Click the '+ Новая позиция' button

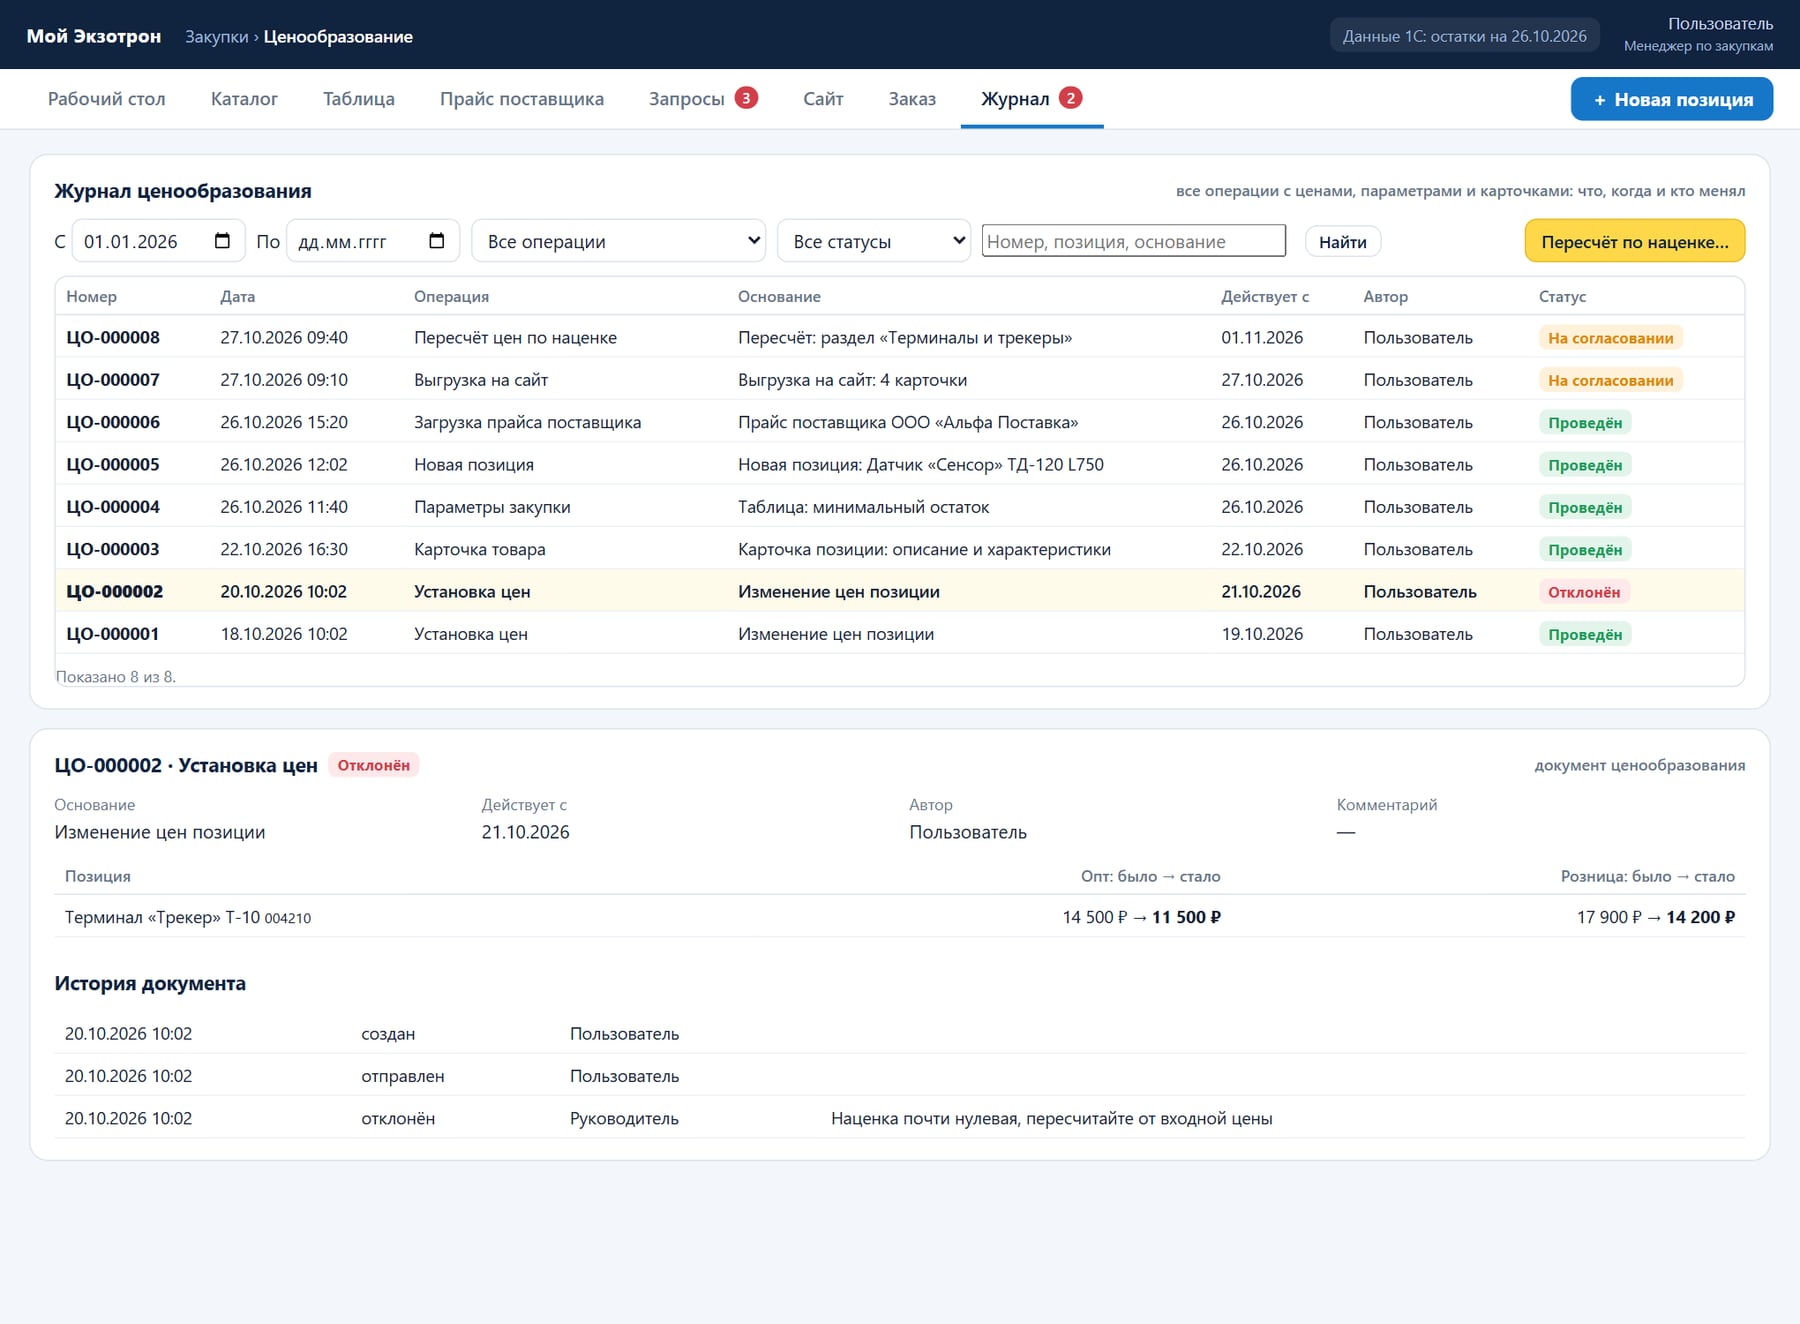point(1671,99)
